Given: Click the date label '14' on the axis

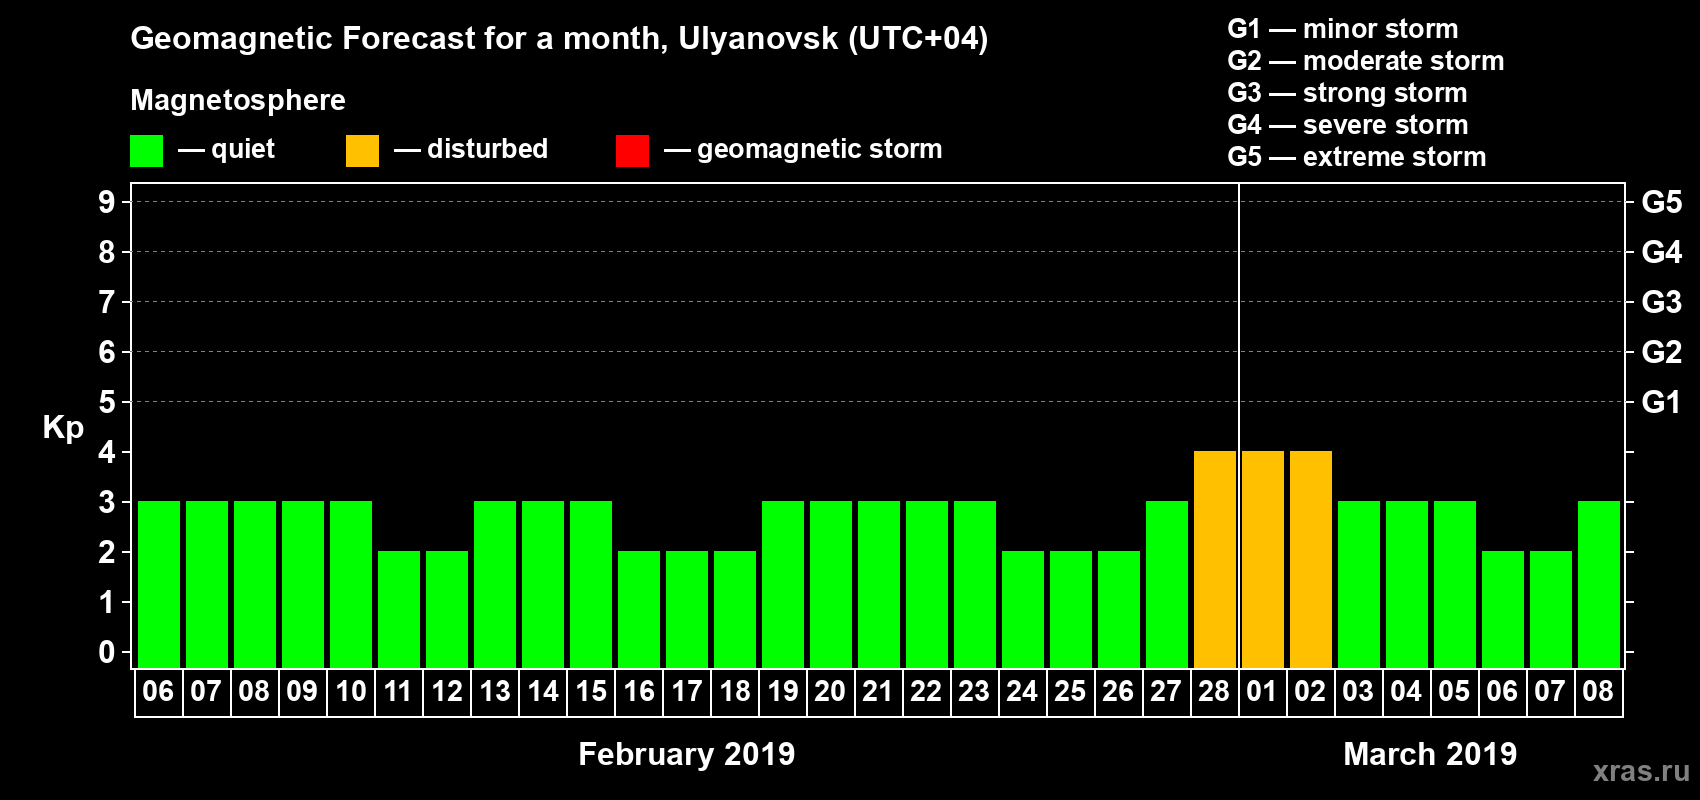Looking at the screenshot, I should point(542,691).
